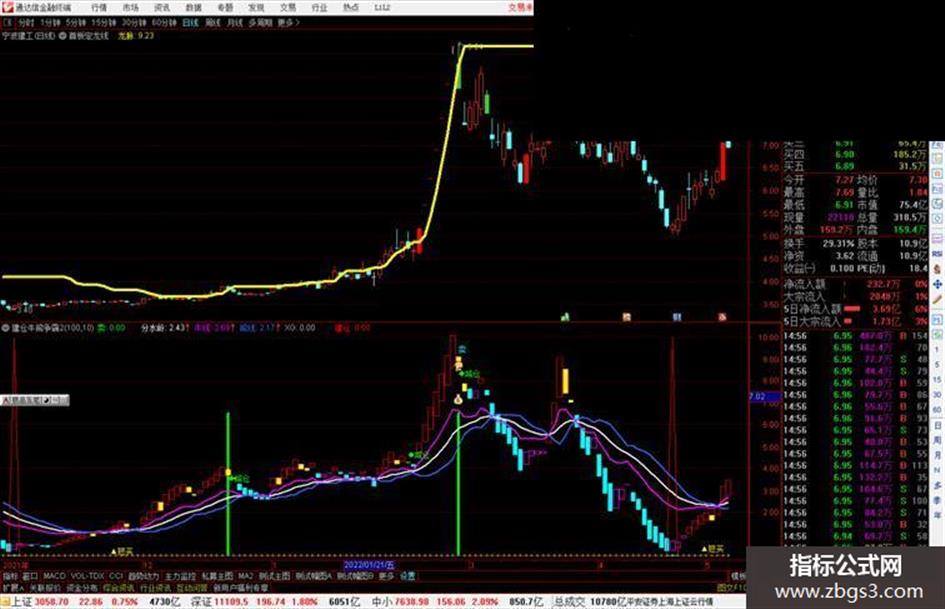Image resolution: width=945 pixels, height=609 pixels.
Task: Click the 2022/01/21 date marker on timeline
Action: point(369,565)
